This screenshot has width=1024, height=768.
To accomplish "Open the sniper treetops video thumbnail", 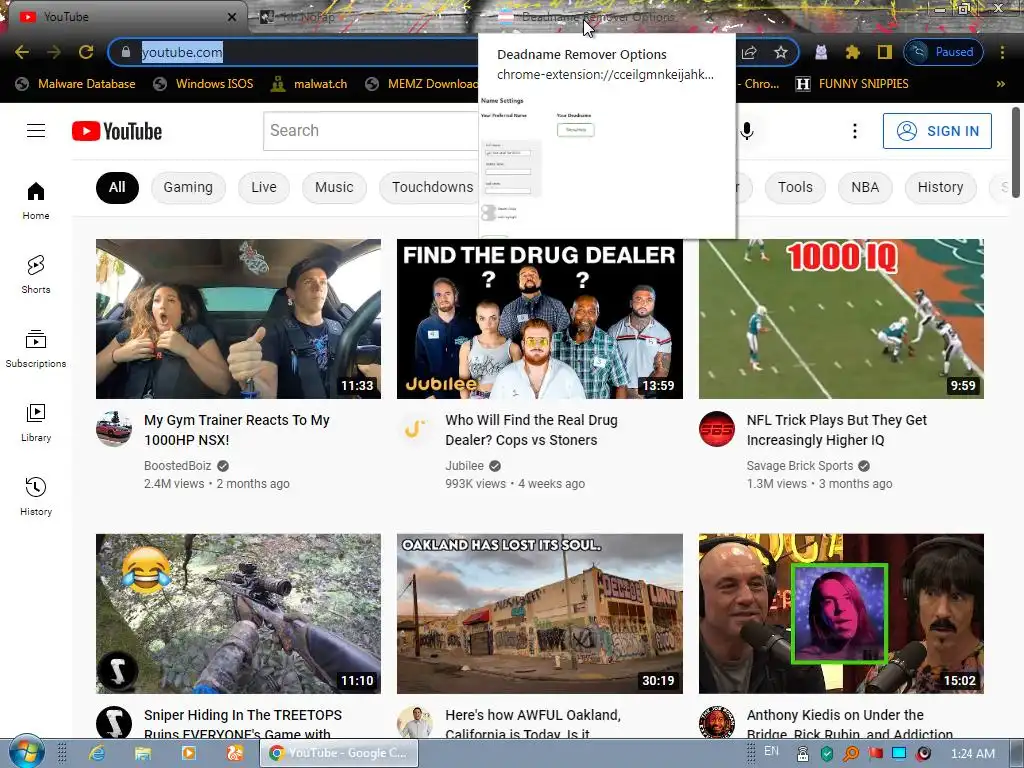I will point(238,614).
